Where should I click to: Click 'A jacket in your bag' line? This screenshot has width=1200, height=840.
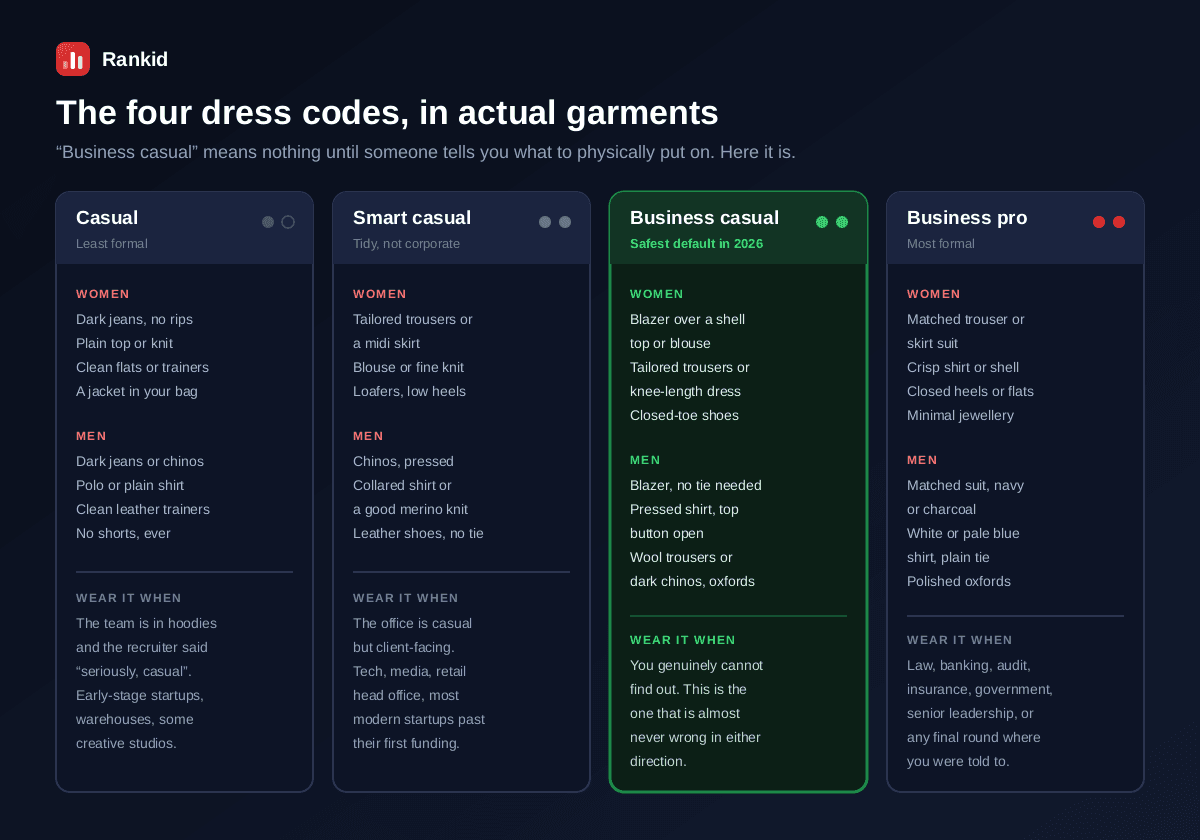tap(137, 392)
